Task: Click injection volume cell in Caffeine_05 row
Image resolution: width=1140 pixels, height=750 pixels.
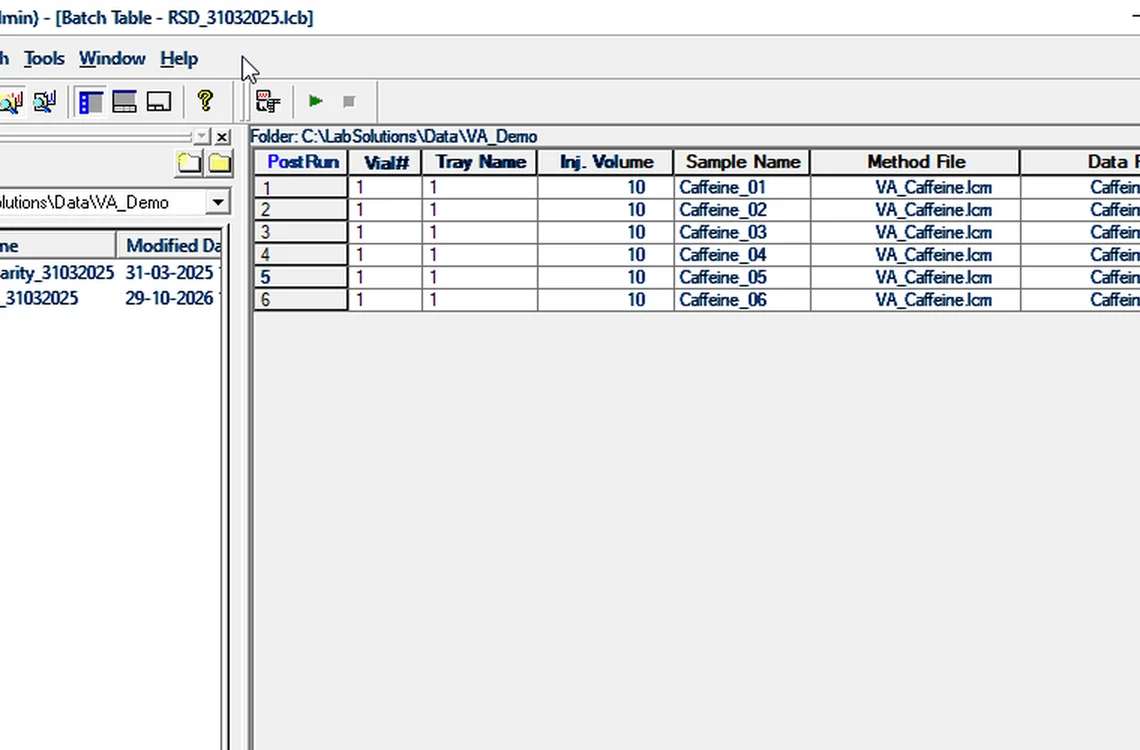Action: click(606, 278)
